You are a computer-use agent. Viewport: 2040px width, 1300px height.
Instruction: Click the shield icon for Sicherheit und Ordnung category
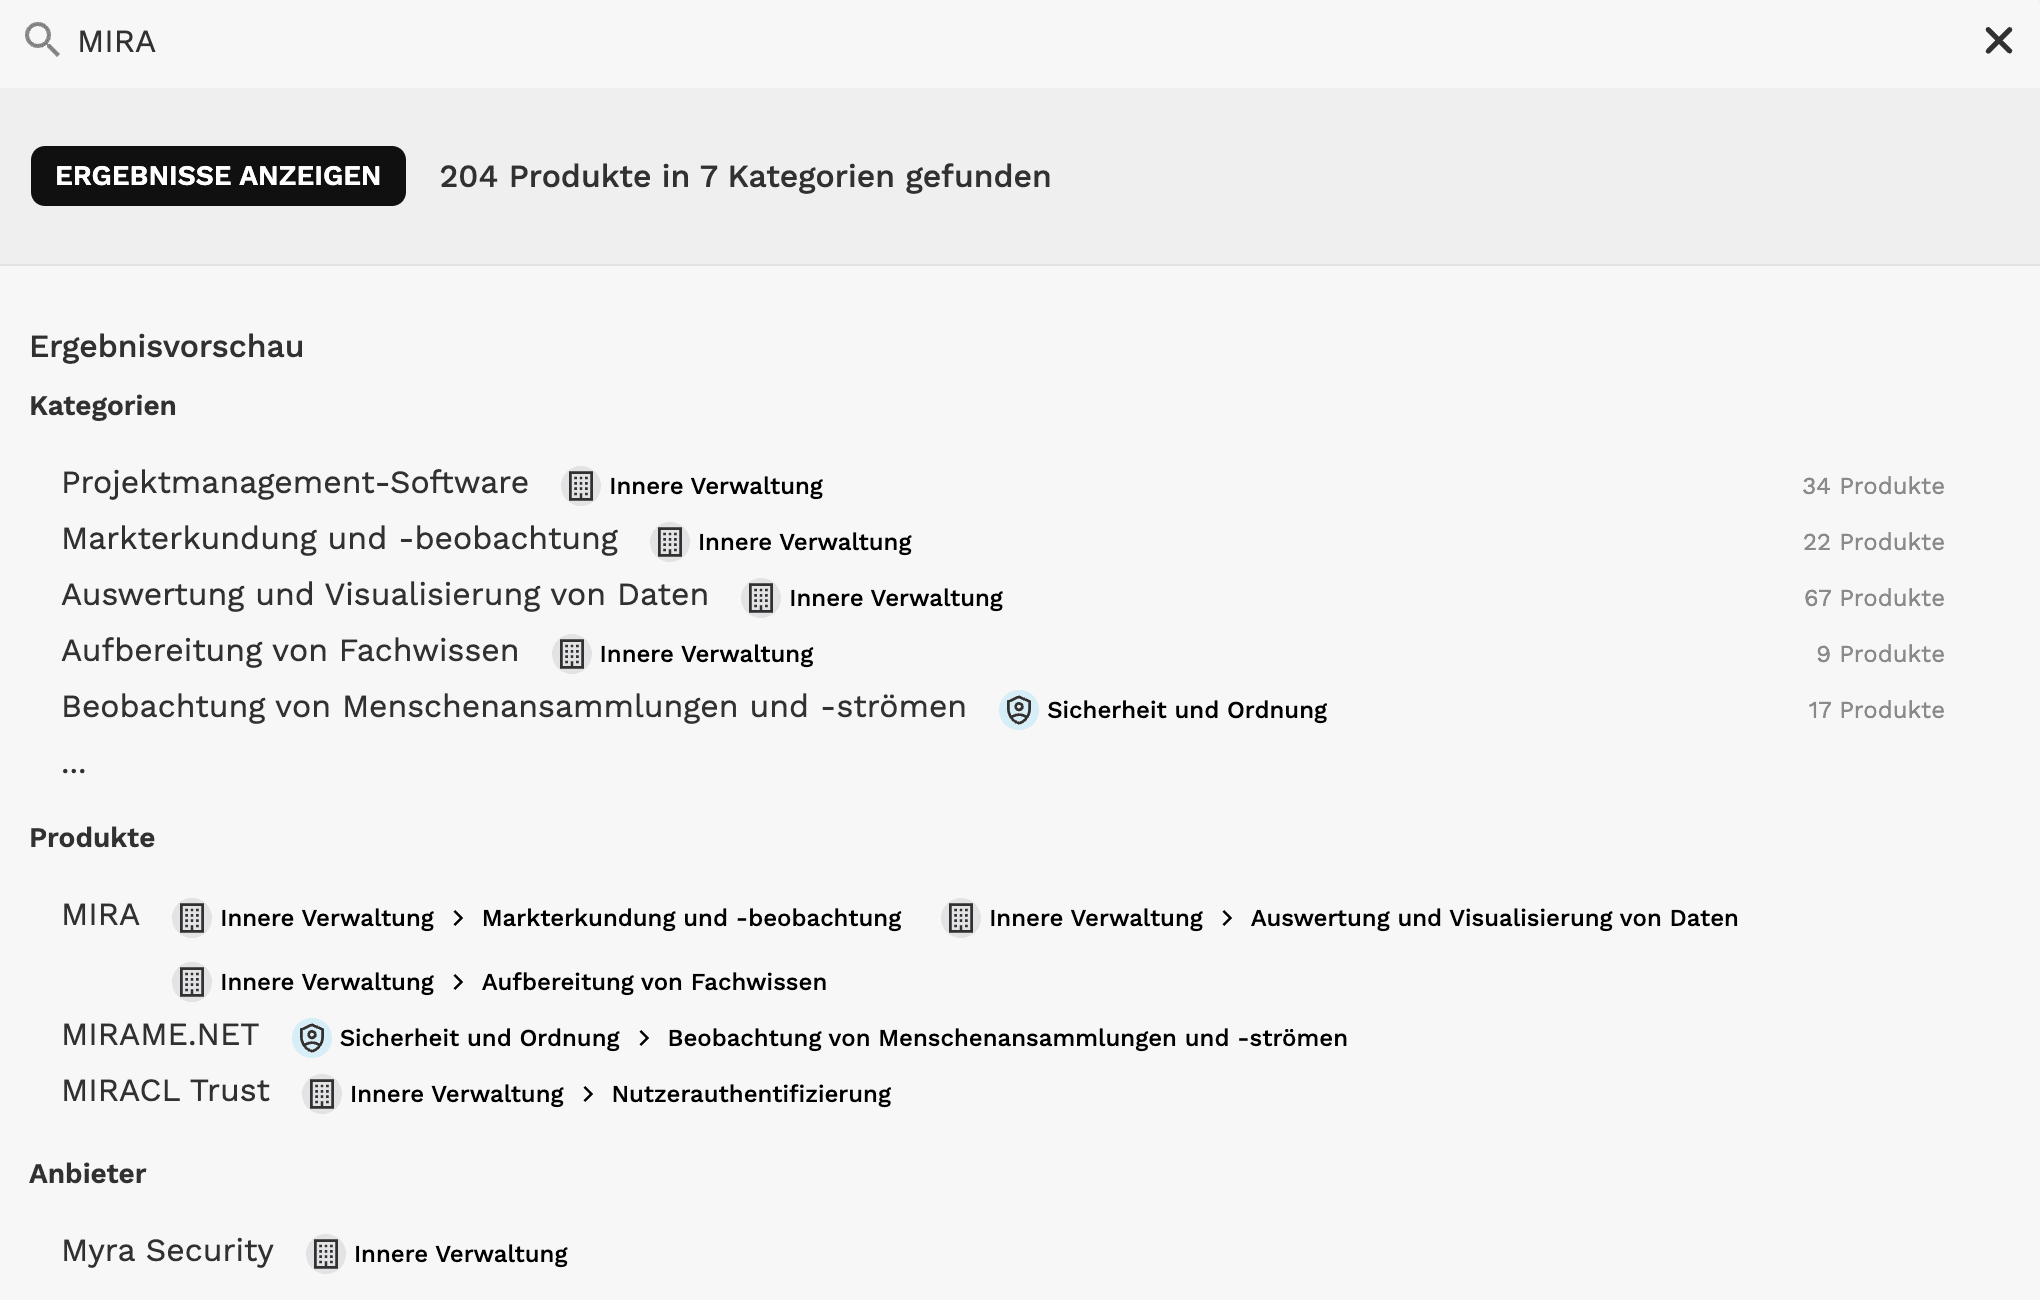pyautogui.click(x=1019, y=710)
